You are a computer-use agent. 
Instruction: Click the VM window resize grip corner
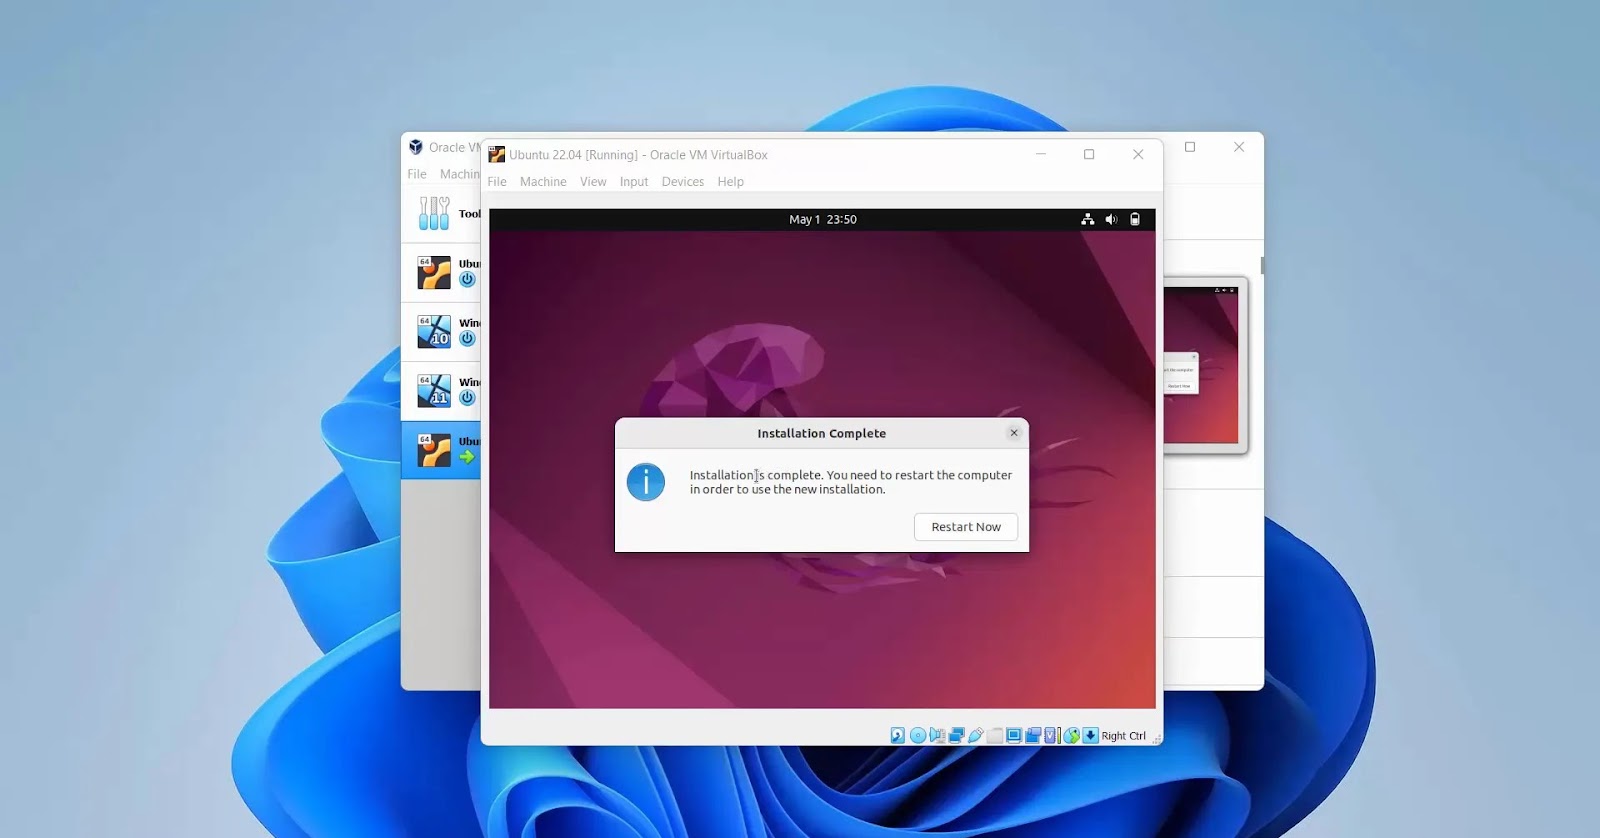tap(1157, 739)
